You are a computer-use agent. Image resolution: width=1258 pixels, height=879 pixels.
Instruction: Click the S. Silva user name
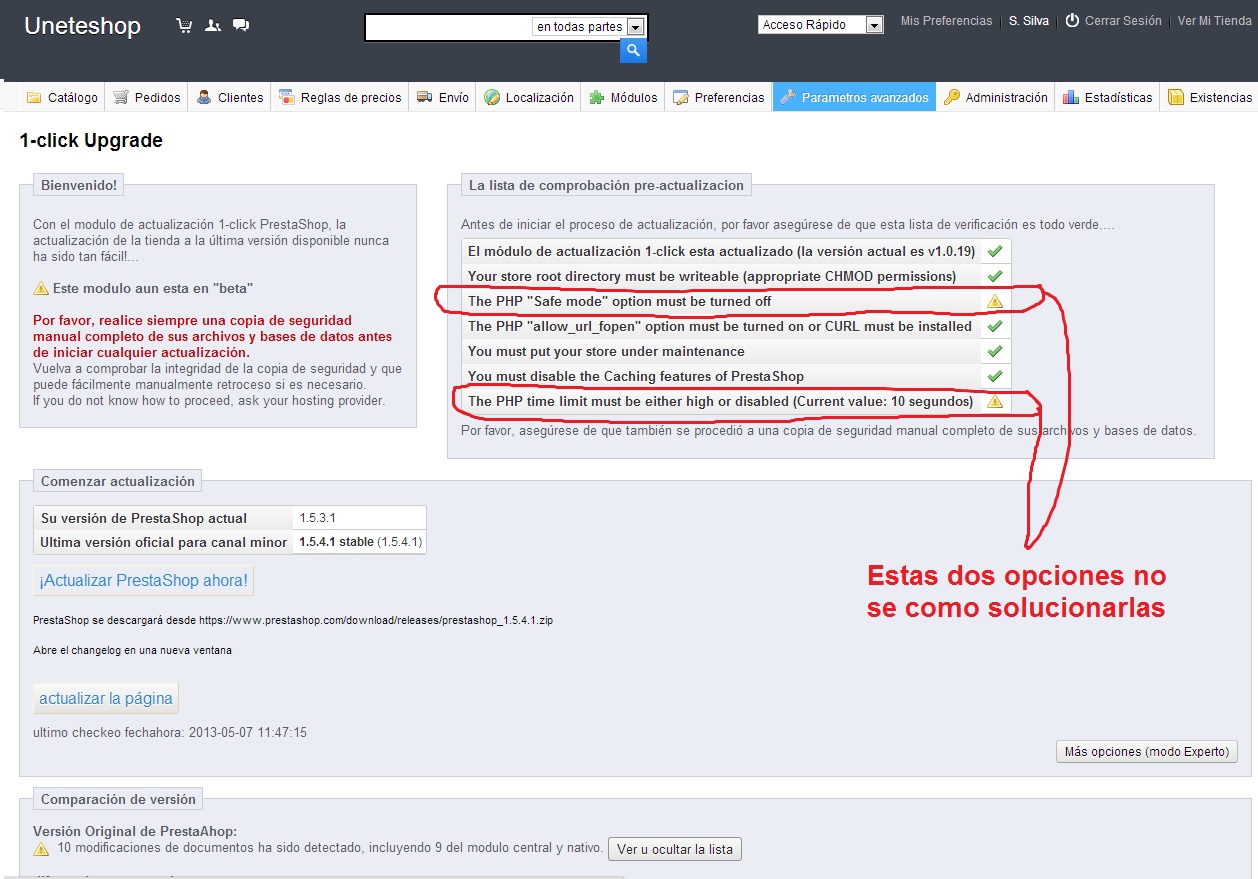point(1029,21)
